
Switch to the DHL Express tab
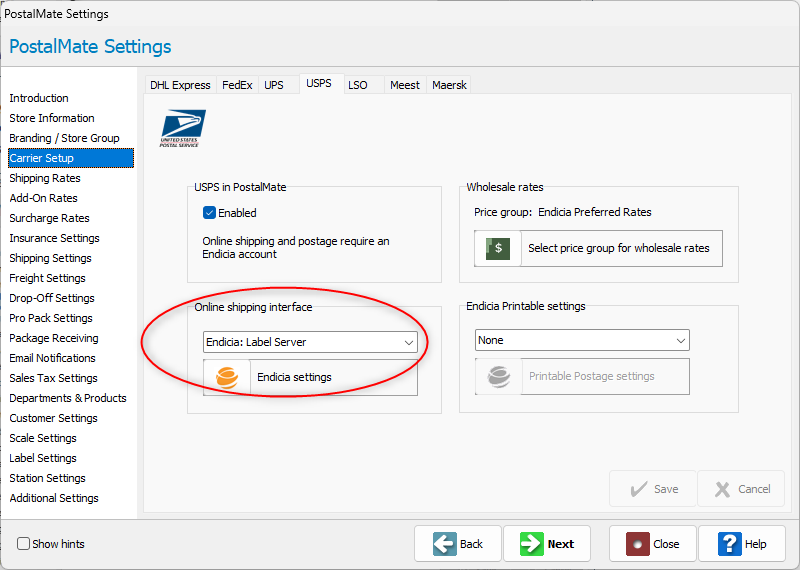(180, 85)
